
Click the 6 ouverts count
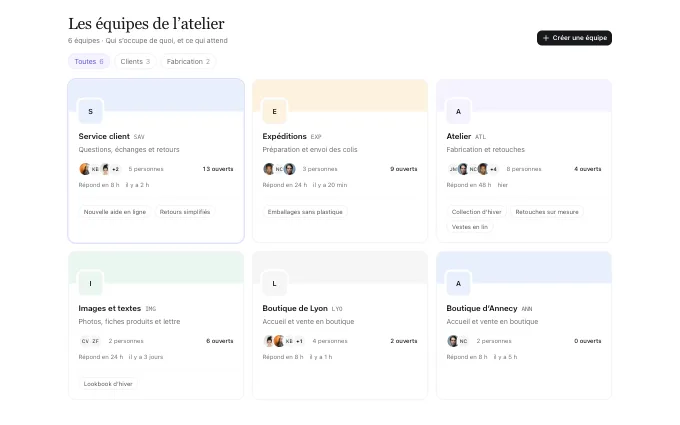(x=220, y=341)
